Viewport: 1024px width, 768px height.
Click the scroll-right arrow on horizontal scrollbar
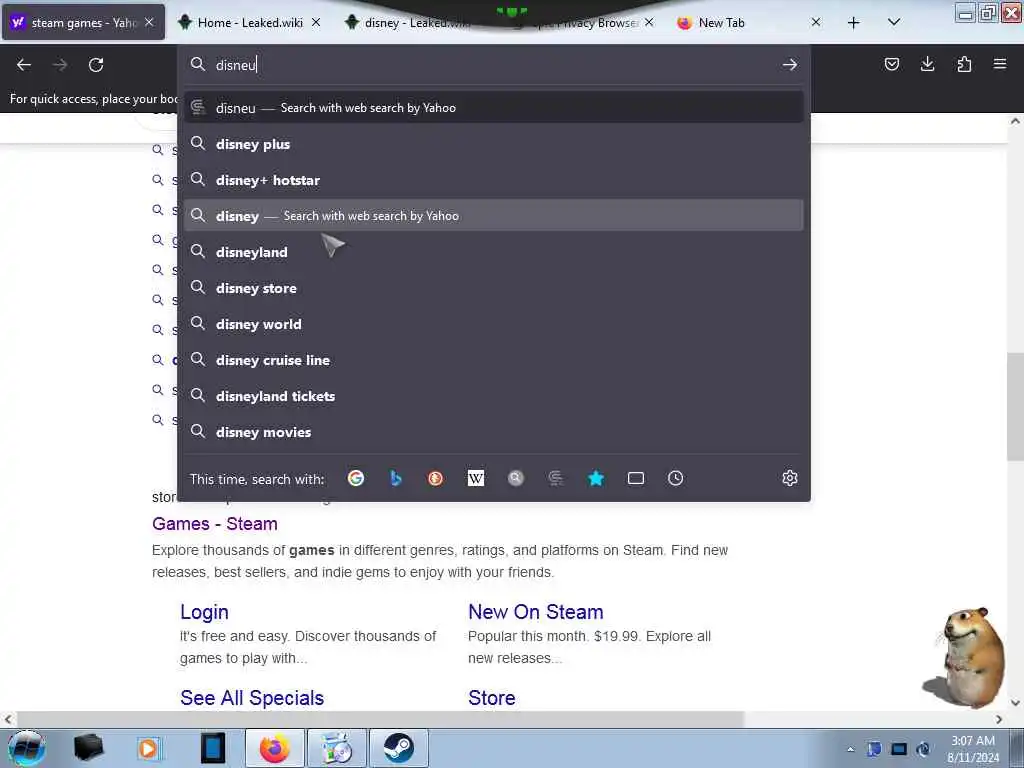(999, 719)
